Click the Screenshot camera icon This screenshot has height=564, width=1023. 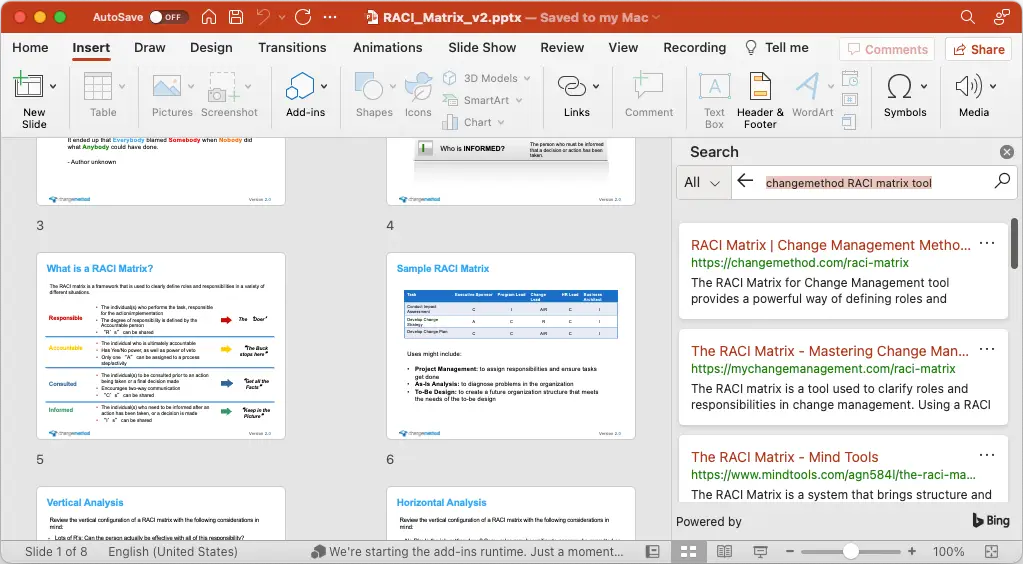[223, 86]
